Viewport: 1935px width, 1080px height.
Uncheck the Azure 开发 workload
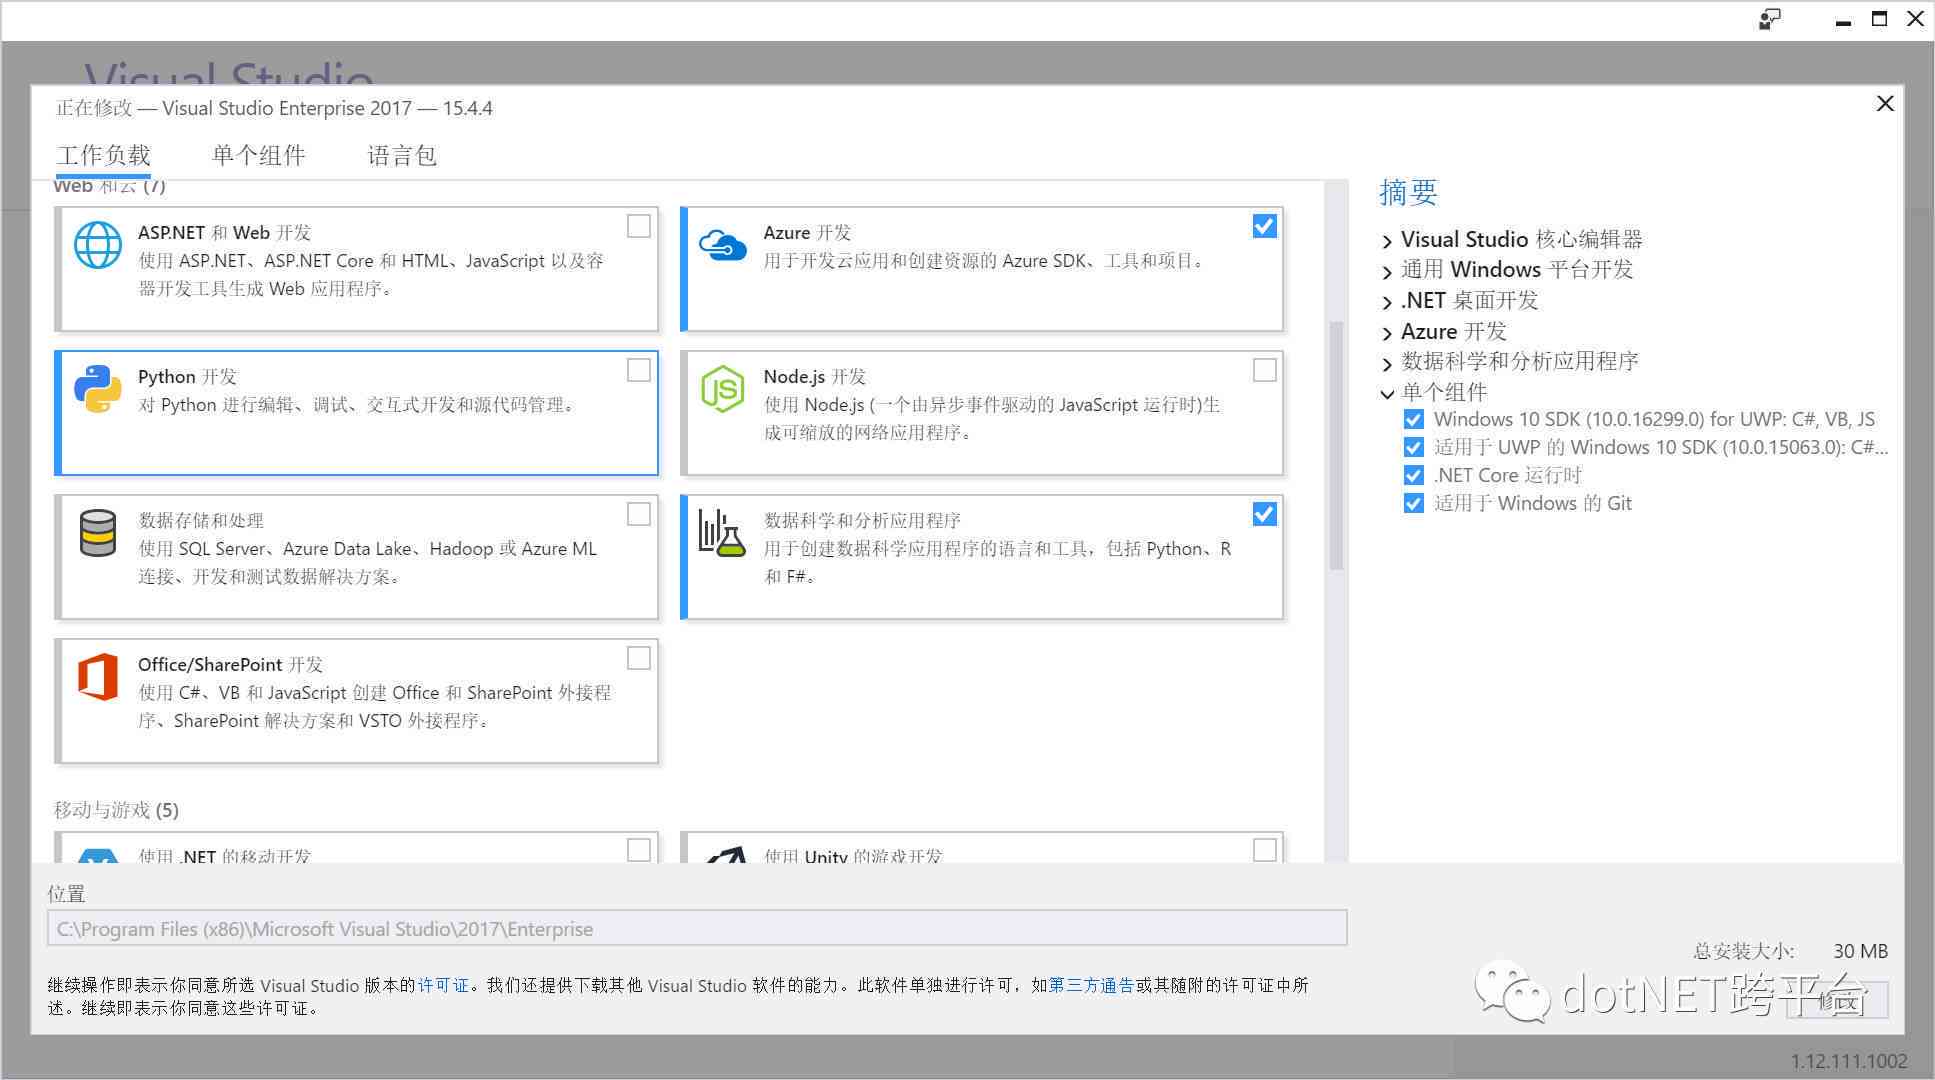pos(1264,226)
